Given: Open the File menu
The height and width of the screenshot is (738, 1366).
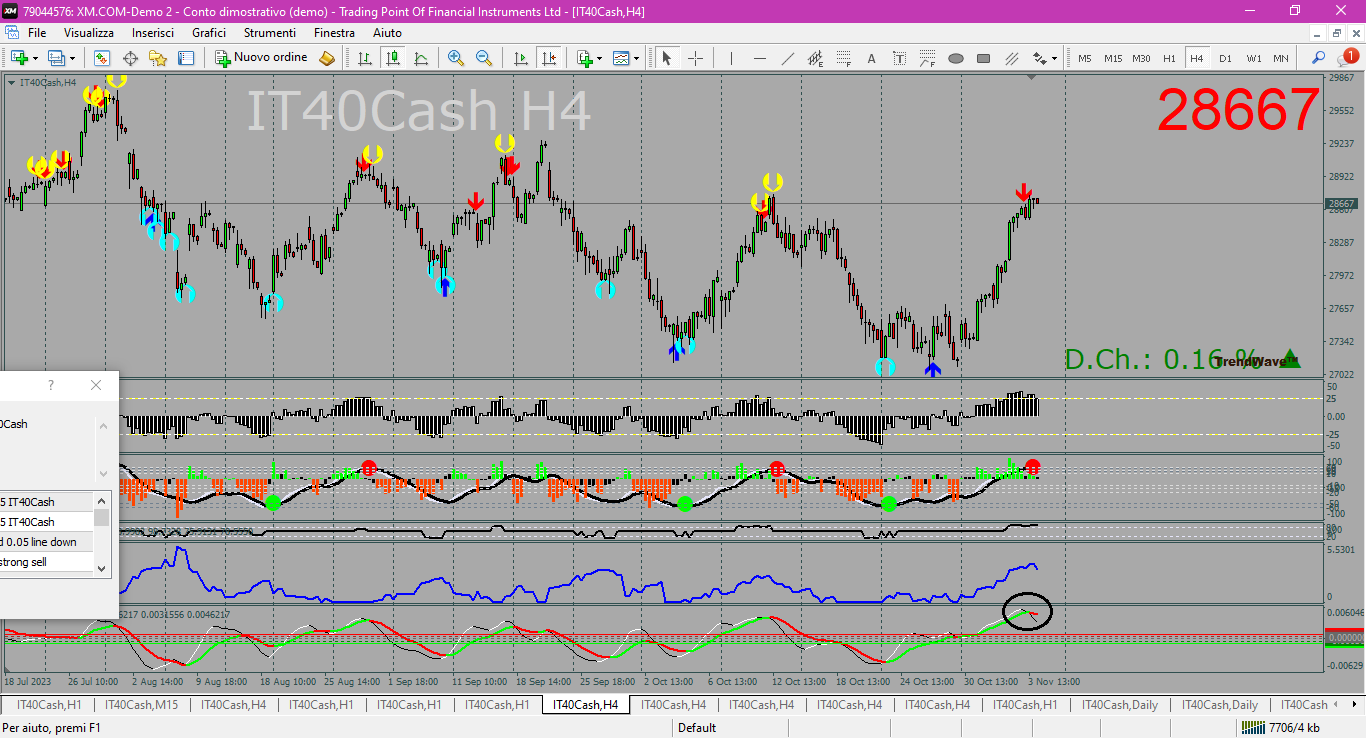Looking at the screenshot, I should coord(37,33).
